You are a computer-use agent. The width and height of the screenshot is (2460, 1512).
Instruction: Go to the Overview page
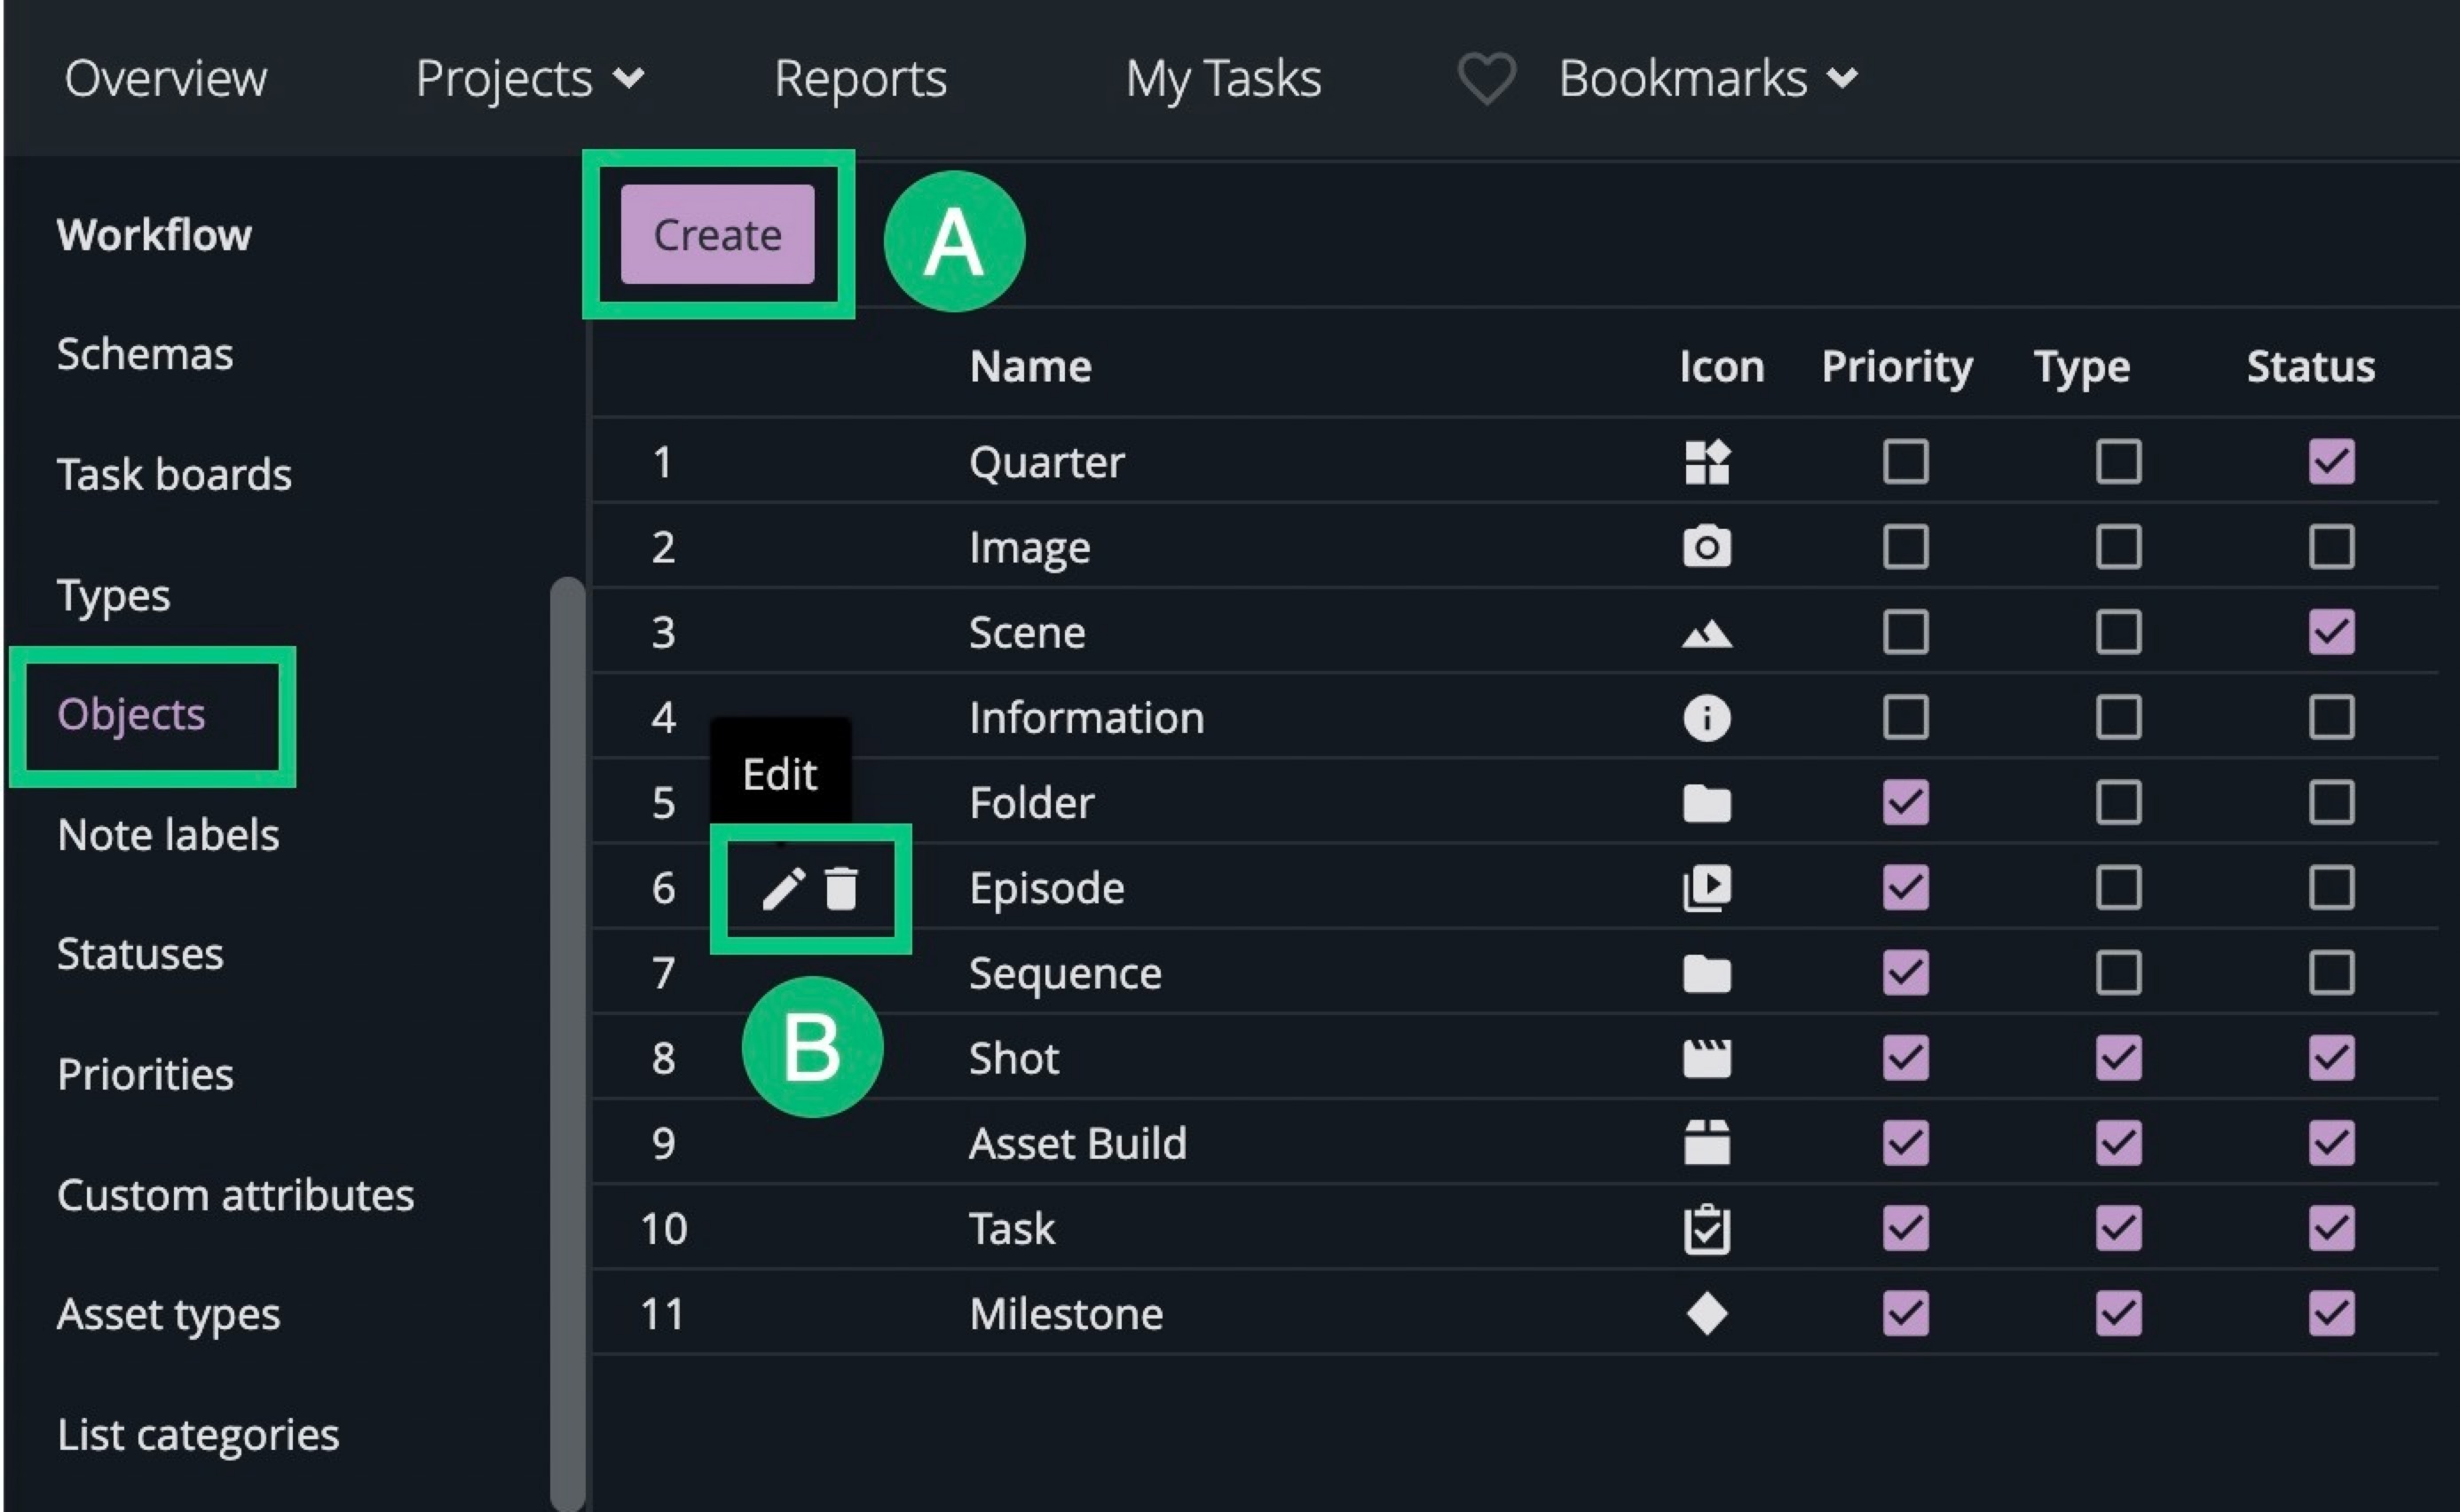coord(166,79)
